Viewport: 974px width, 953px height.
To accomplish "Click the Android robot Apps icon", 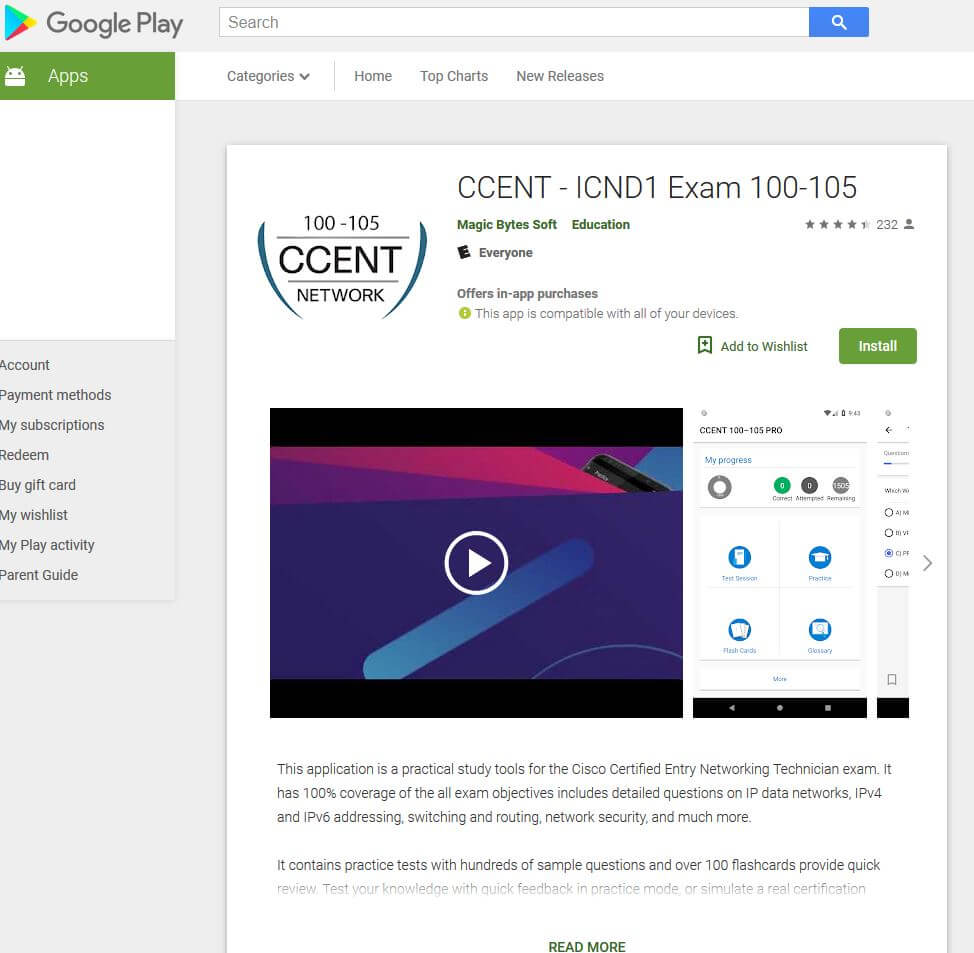I will pos(15,76).
